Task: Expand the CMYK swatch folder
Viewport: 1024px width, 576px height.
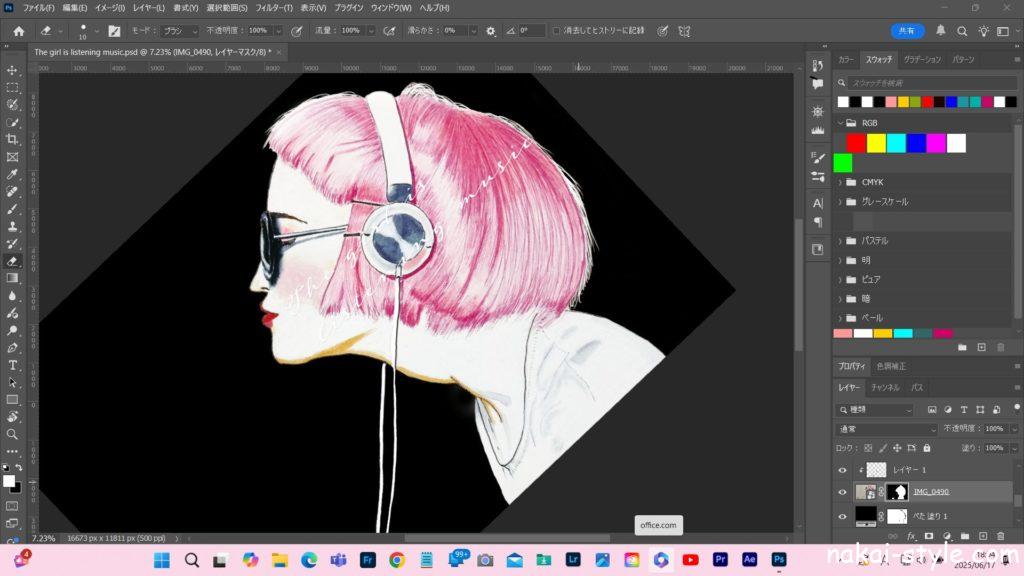Action: (839, 182)
